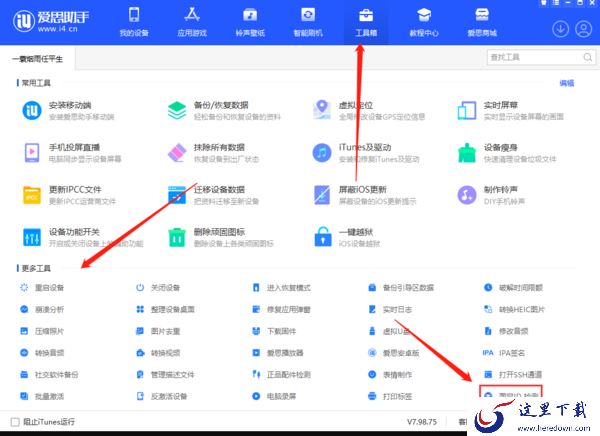Image resolution: width=600 pixels, height=436 pixels.
Task: Open 图片去重 tool
Action: [158, 331]
